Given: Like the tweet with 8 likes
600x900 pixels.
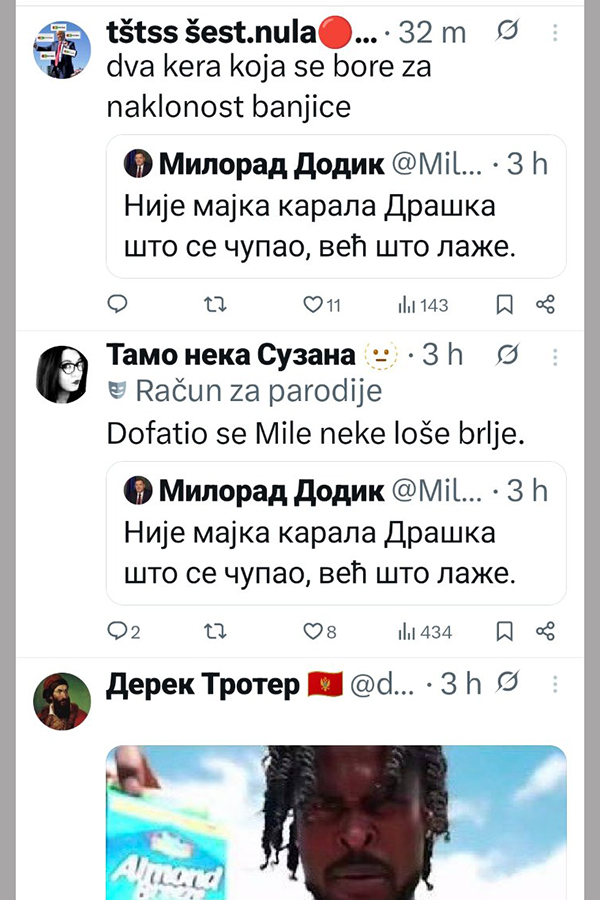Looking at the screenshot, I should pyautogui.click(x=314, y=631).
